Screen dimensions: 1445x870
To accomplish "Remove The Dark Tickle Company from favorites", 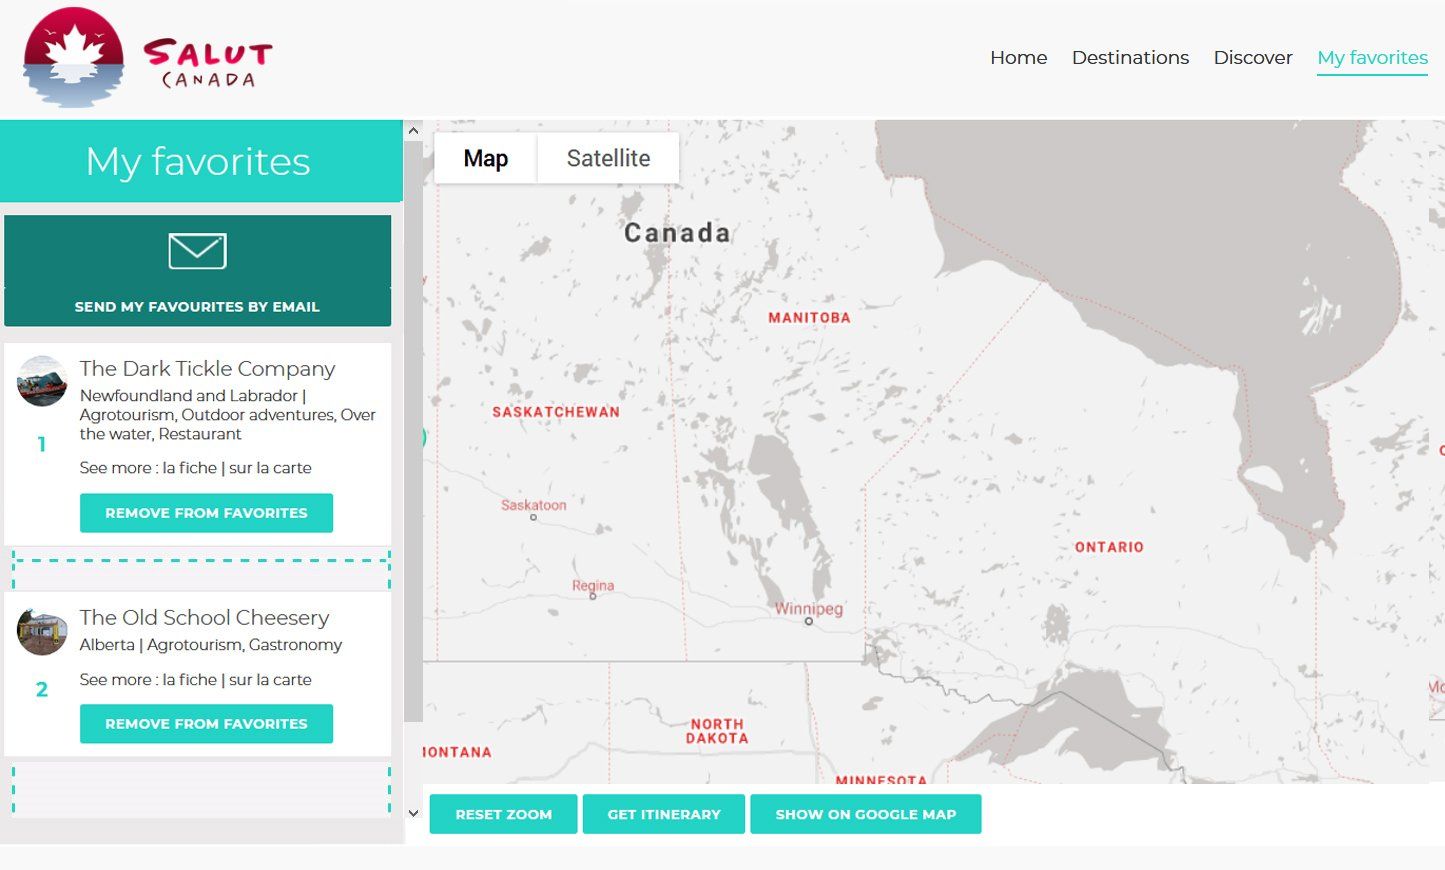I will coord(206,513).
